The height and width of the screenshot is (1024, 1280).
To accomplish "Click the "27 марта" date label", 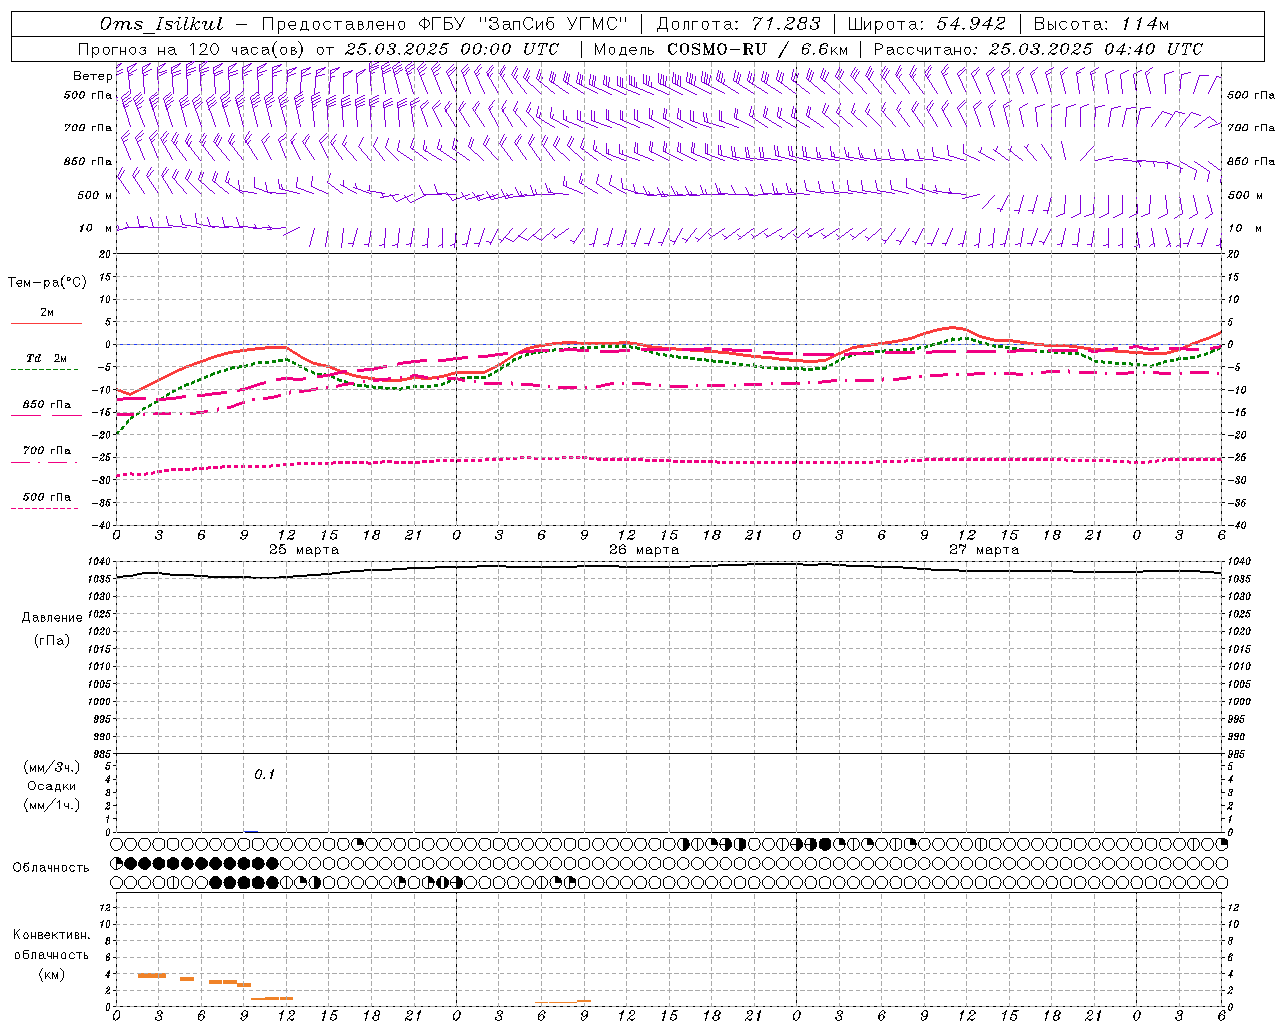I will pyautogui.click(x=984, y=550).
